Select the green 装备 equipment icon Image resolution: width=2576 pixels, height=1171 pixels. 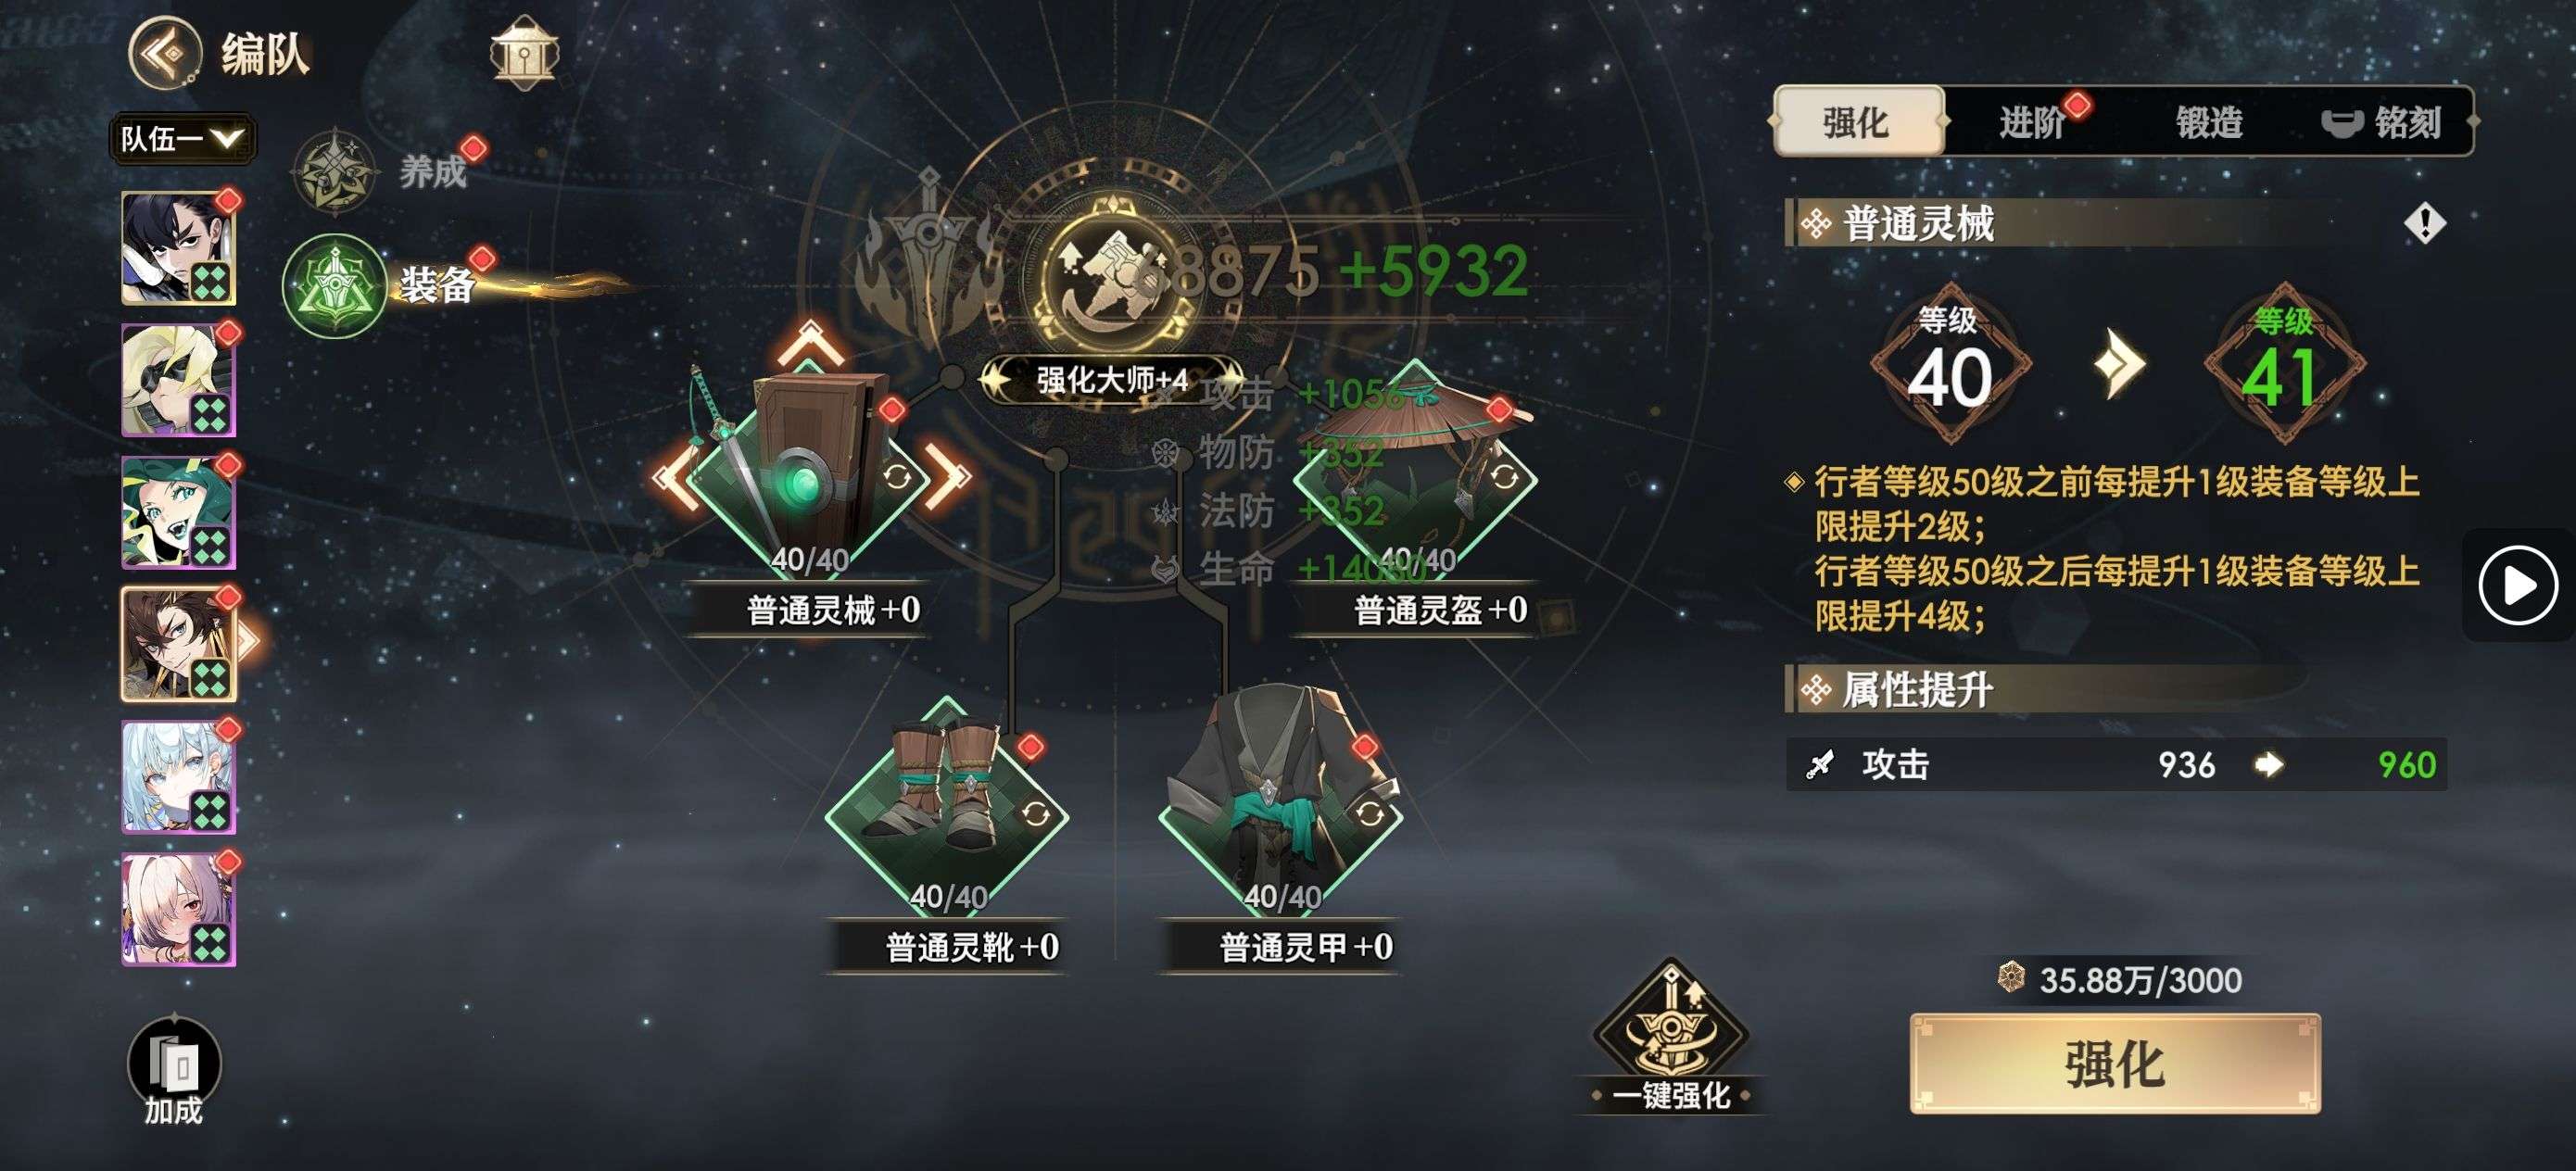(334, 286)
